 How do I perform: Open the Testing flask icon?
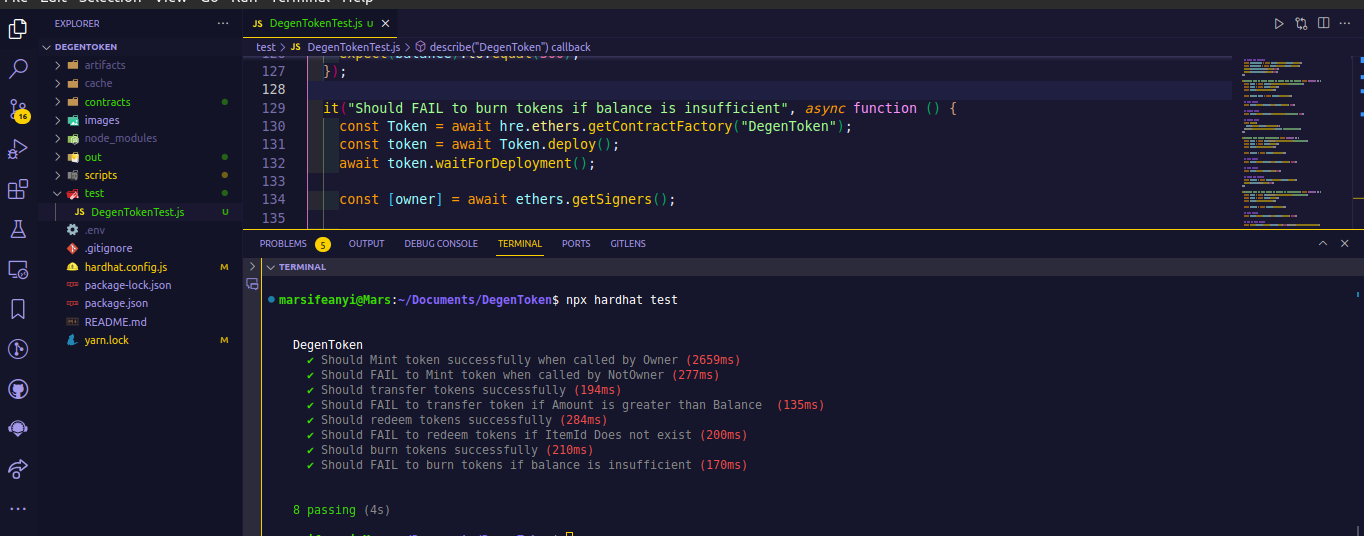click(x=18, y=229)
